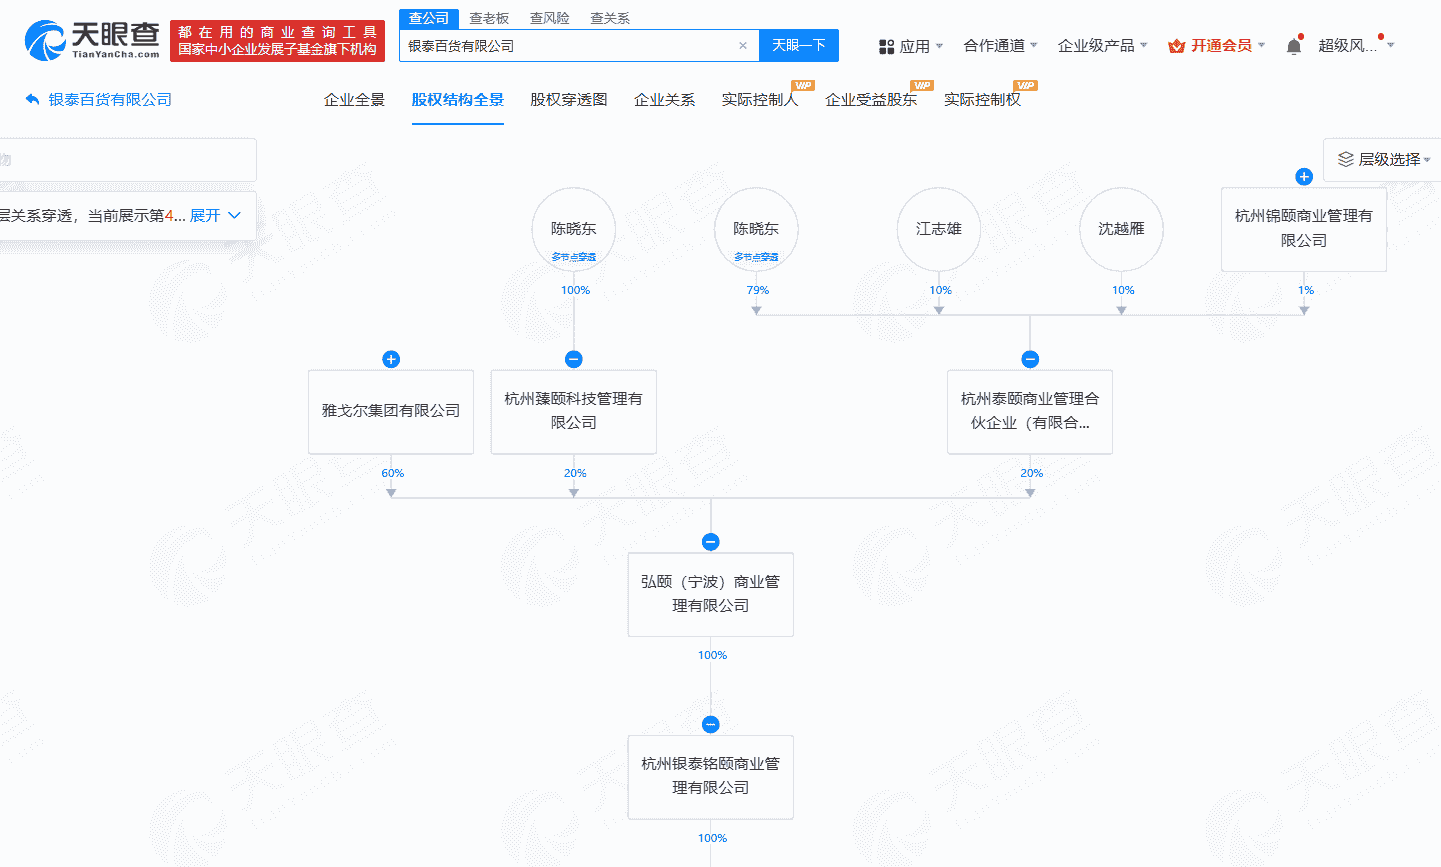Screen dimensions: 1441x867
Task: Clear the search box text
Action: tap(742, 46)
